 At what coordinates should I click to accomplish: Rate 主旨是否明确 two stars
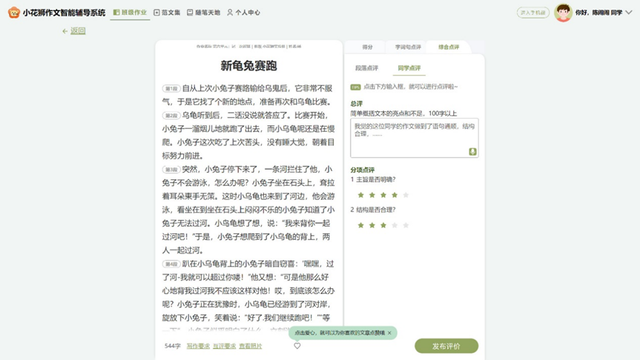point(372,195)
